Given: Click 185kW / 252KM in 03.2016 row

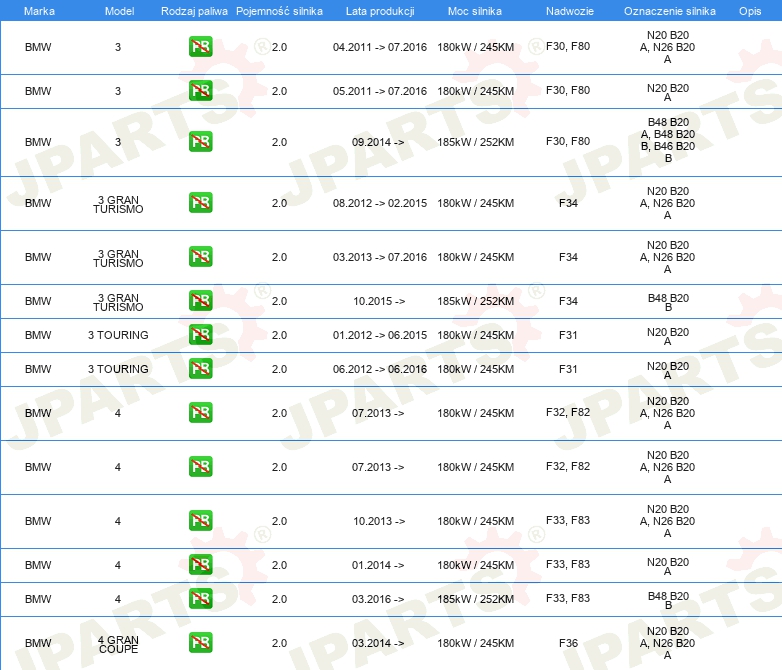Looking at the screenshot, I should coord(475,599).
